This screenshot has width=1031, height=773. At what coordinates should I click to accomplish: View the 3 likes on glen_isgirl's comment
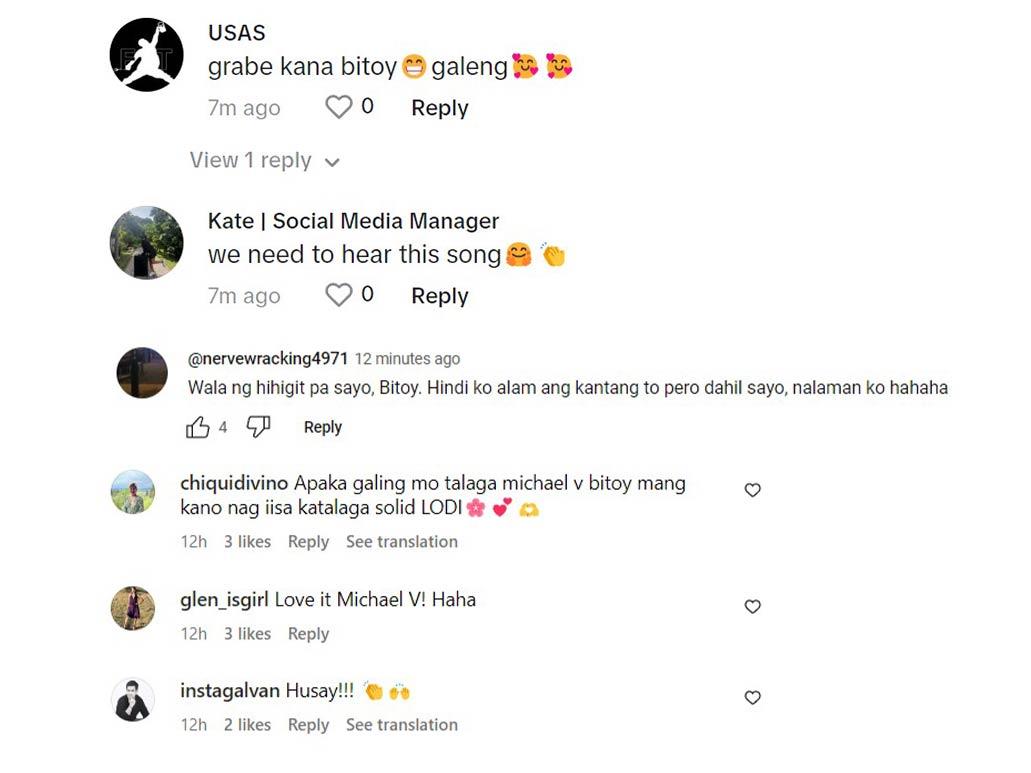(x=247, y=634)
